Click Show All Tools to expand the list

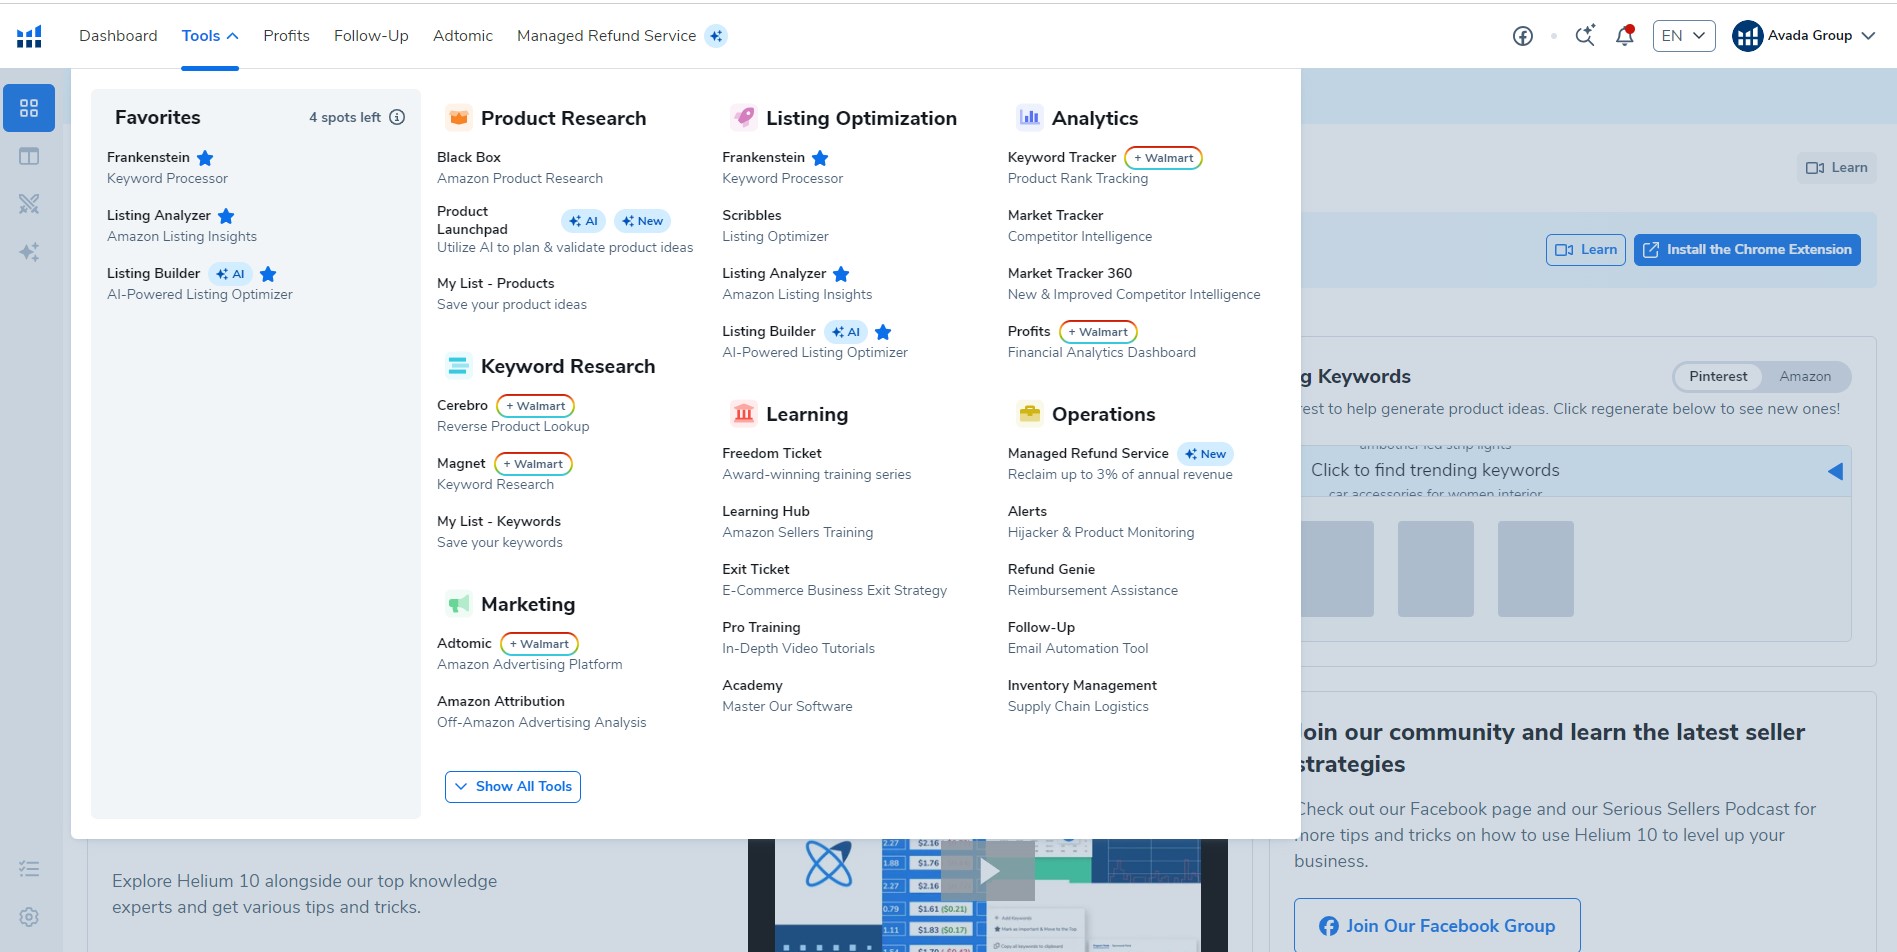click(512, 786)
